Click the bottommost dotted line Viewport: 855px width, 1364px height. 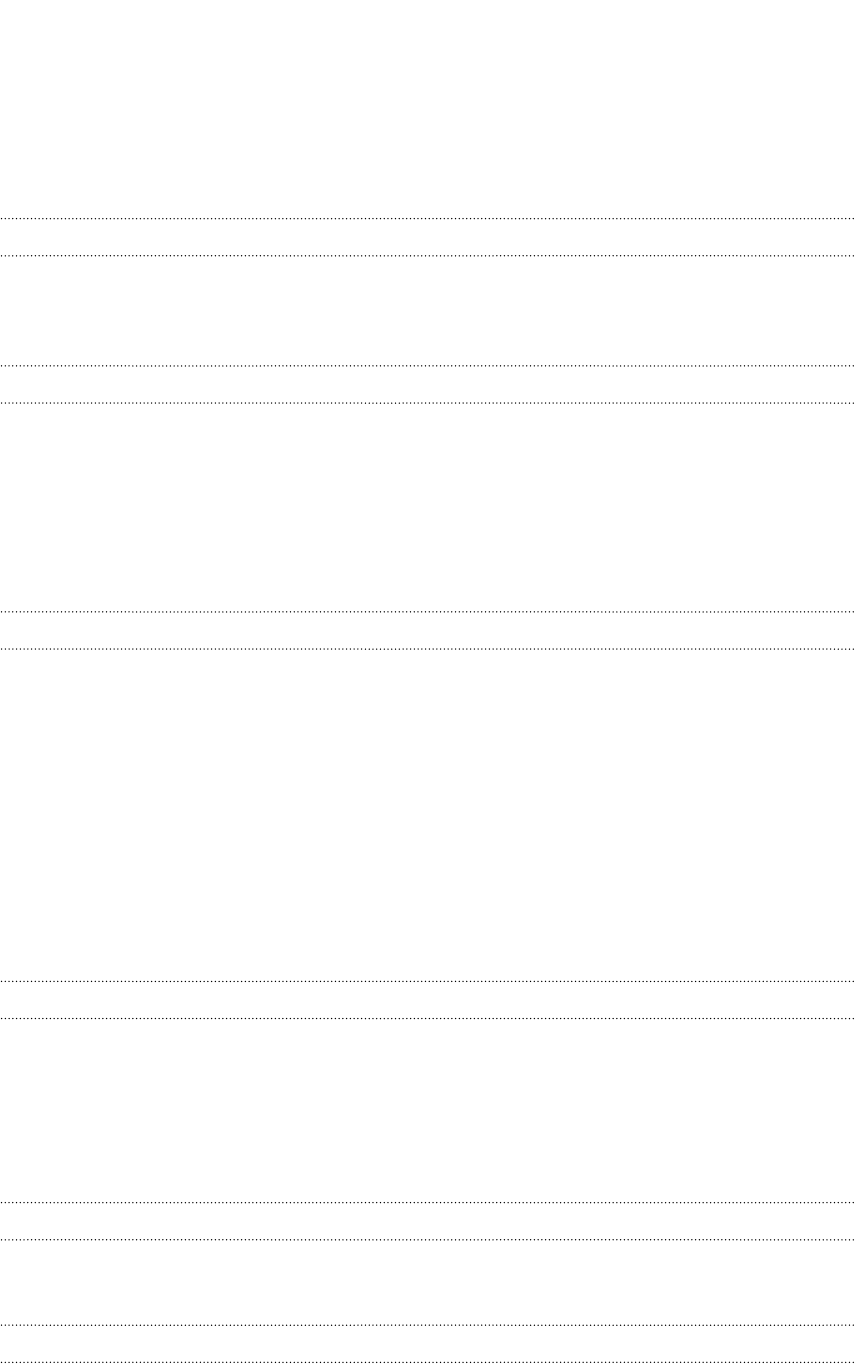pos(427,1363)
